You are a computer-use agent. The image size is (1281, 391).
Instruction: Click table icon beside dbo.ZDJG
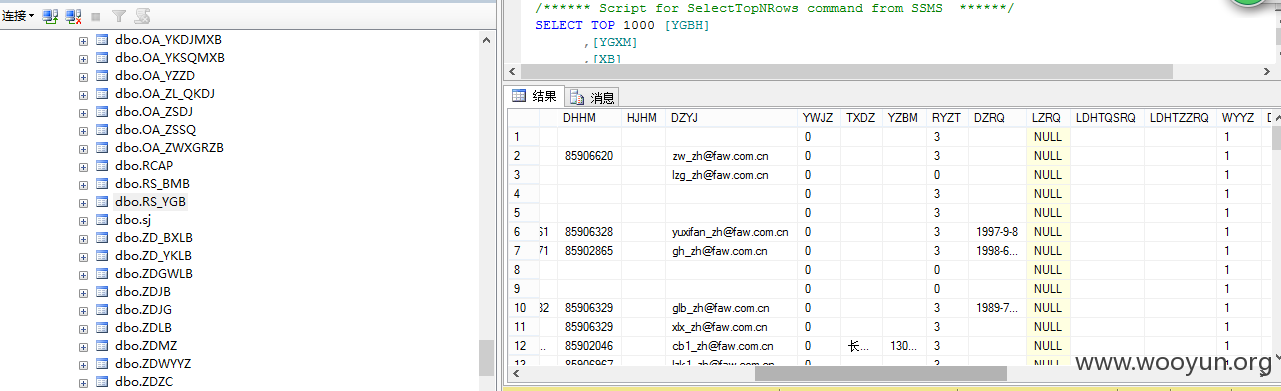(102, 310)
